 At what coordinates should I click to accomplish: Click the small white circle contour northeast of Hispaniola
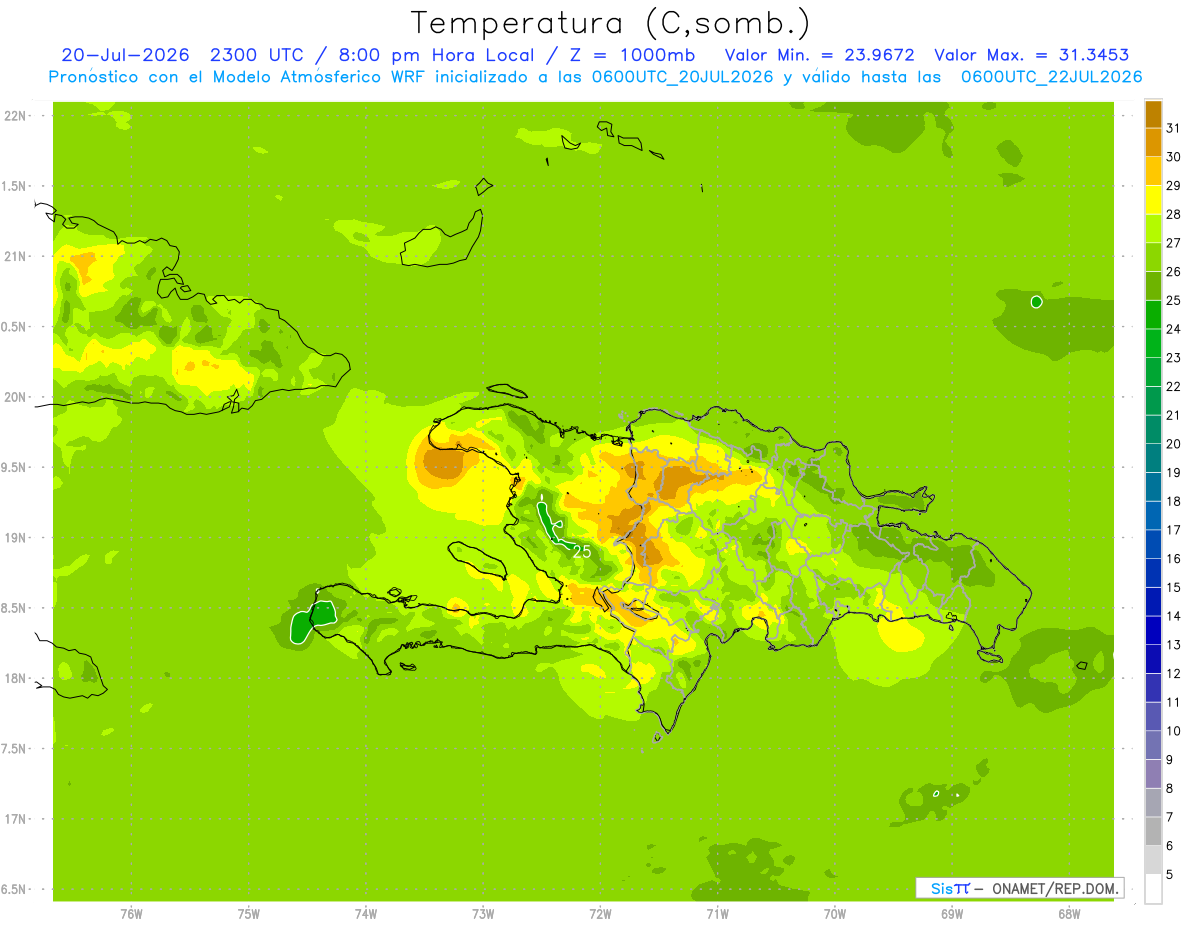1036,301
